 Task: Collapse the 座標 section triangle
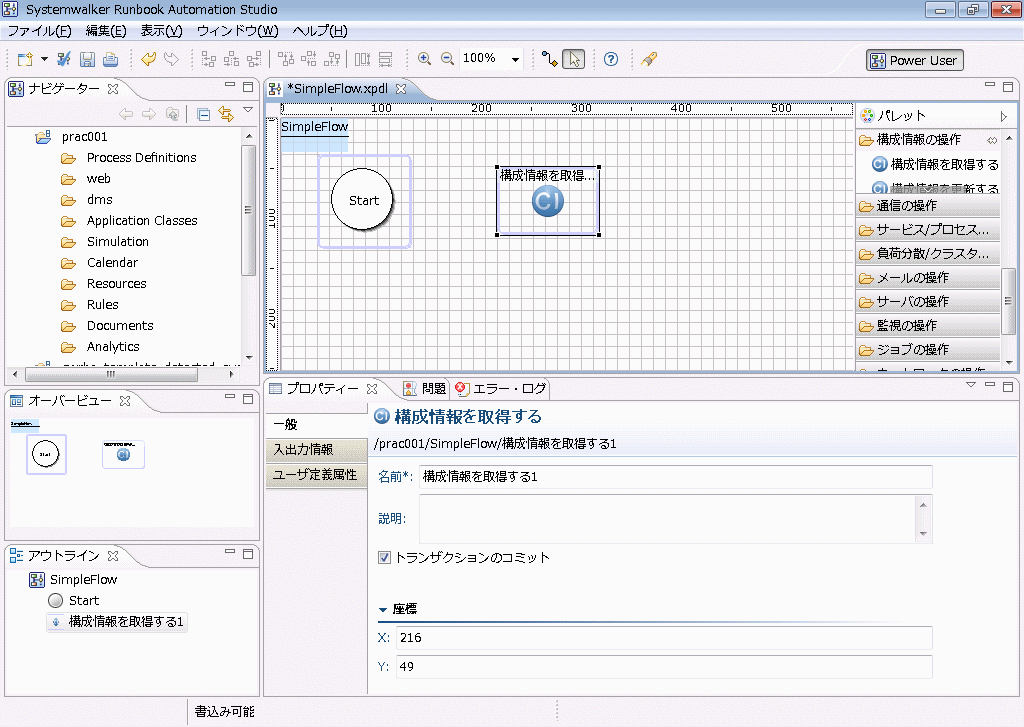click(x=383, y=609)
